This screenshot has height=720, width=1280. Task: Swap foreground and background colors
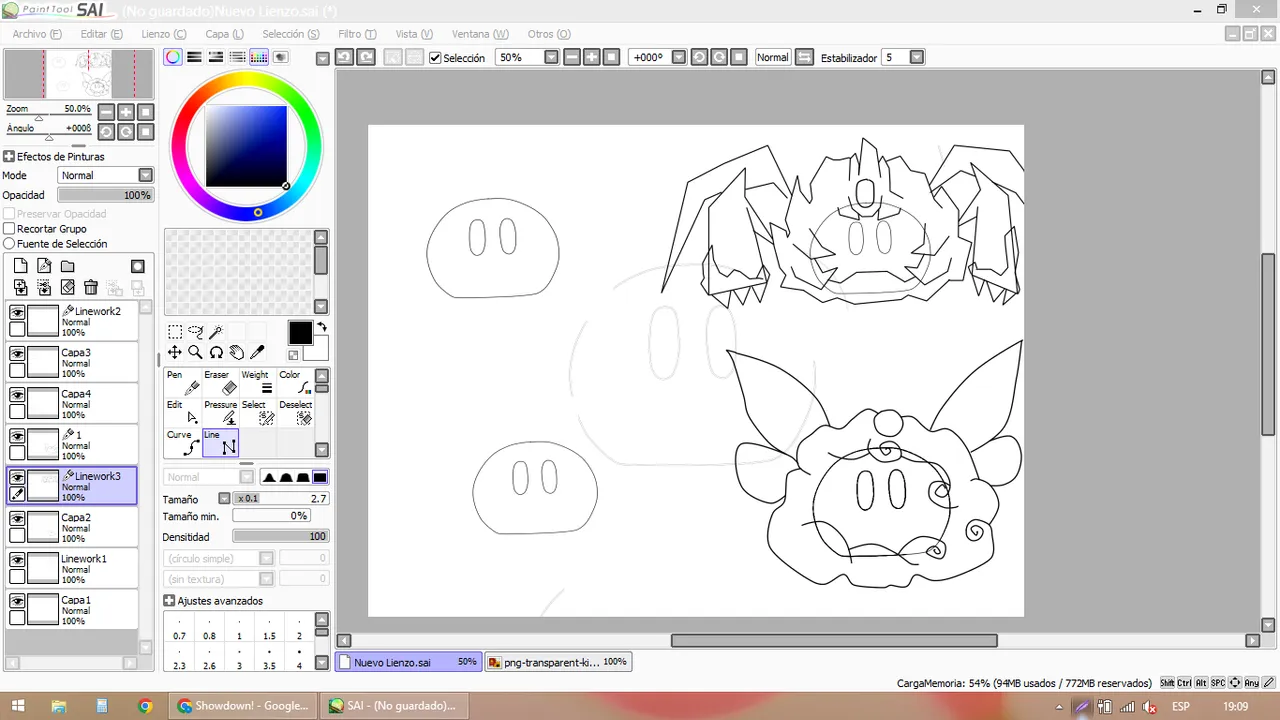322,327
